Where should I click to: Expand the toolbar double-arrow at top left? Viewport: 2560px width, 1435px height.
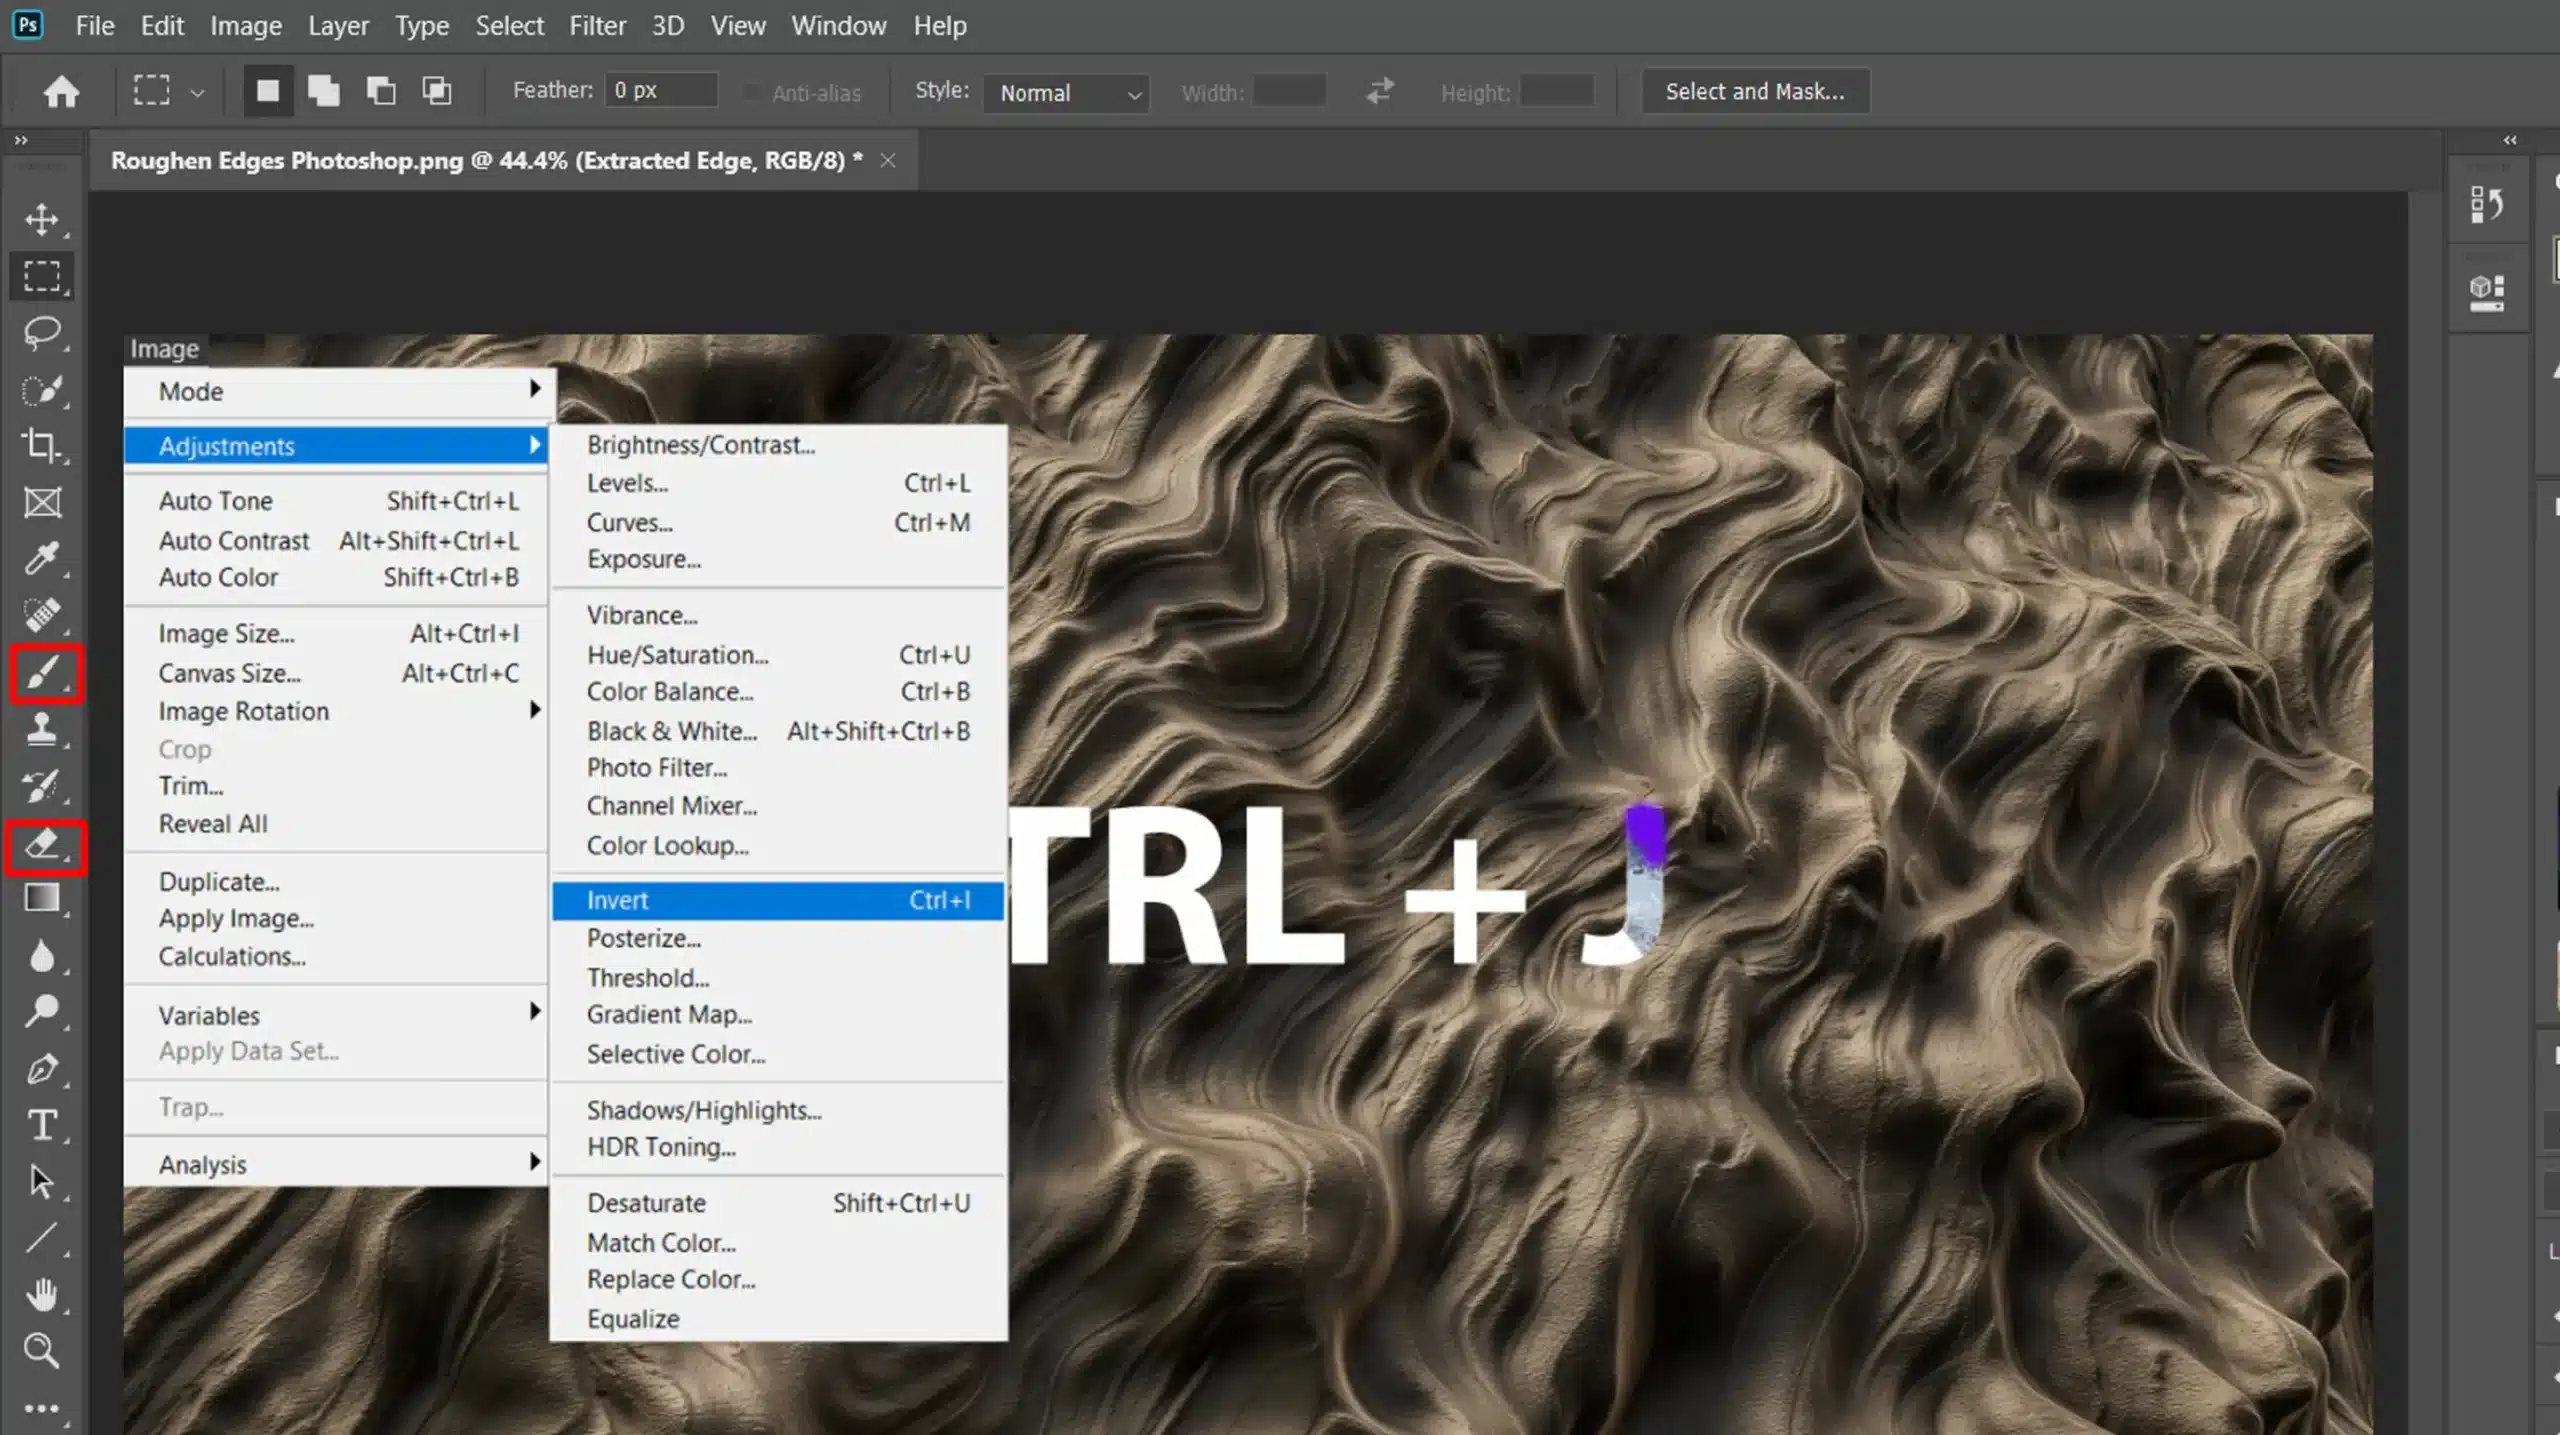coord(21,141)
